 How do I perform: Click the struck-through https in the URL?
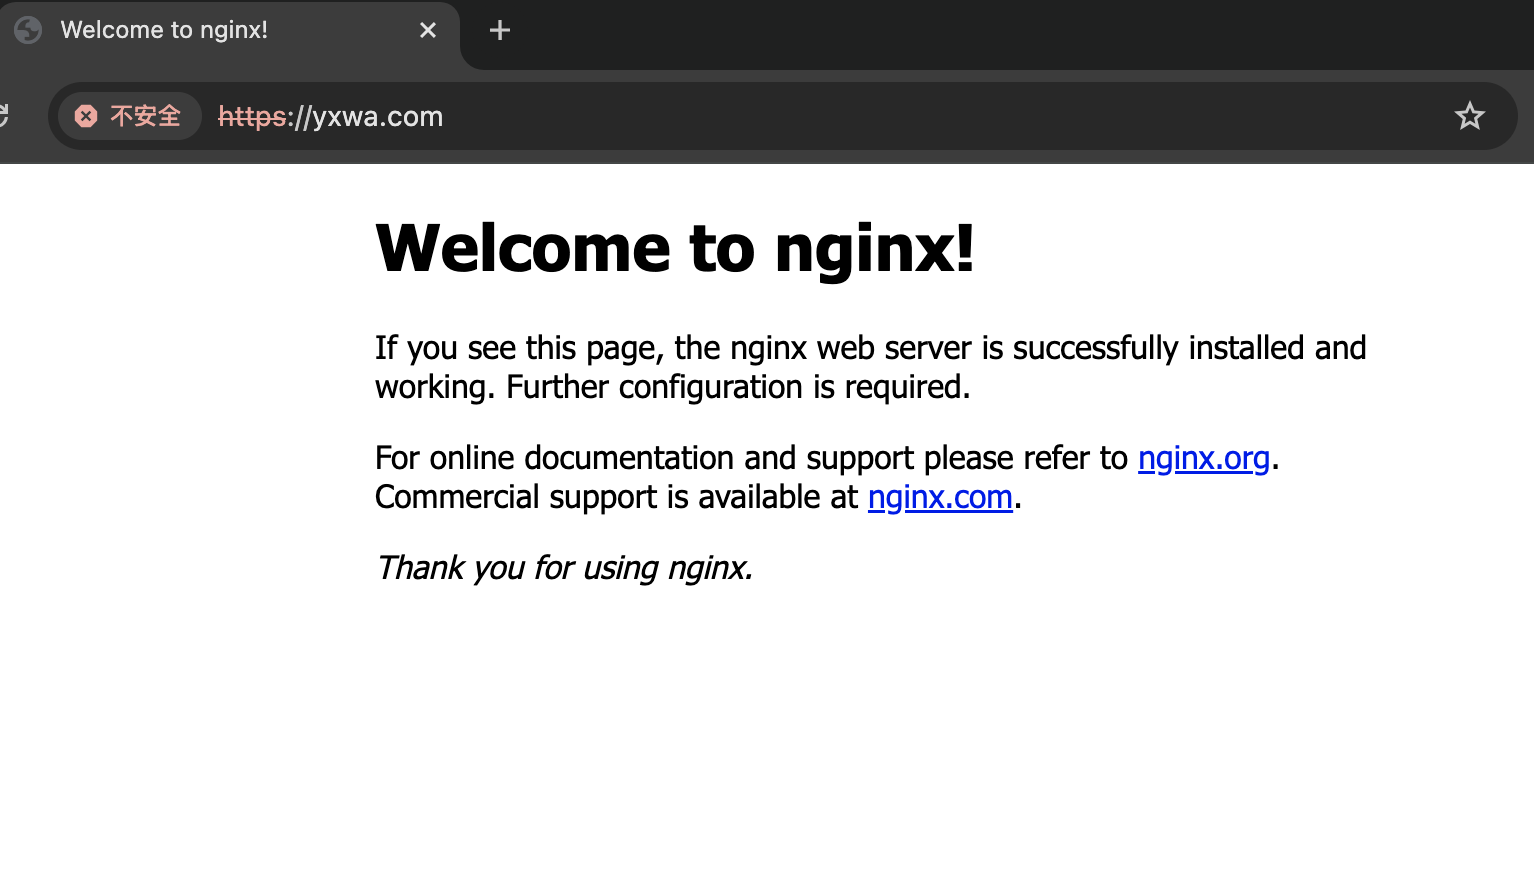(x=252, y=116)
